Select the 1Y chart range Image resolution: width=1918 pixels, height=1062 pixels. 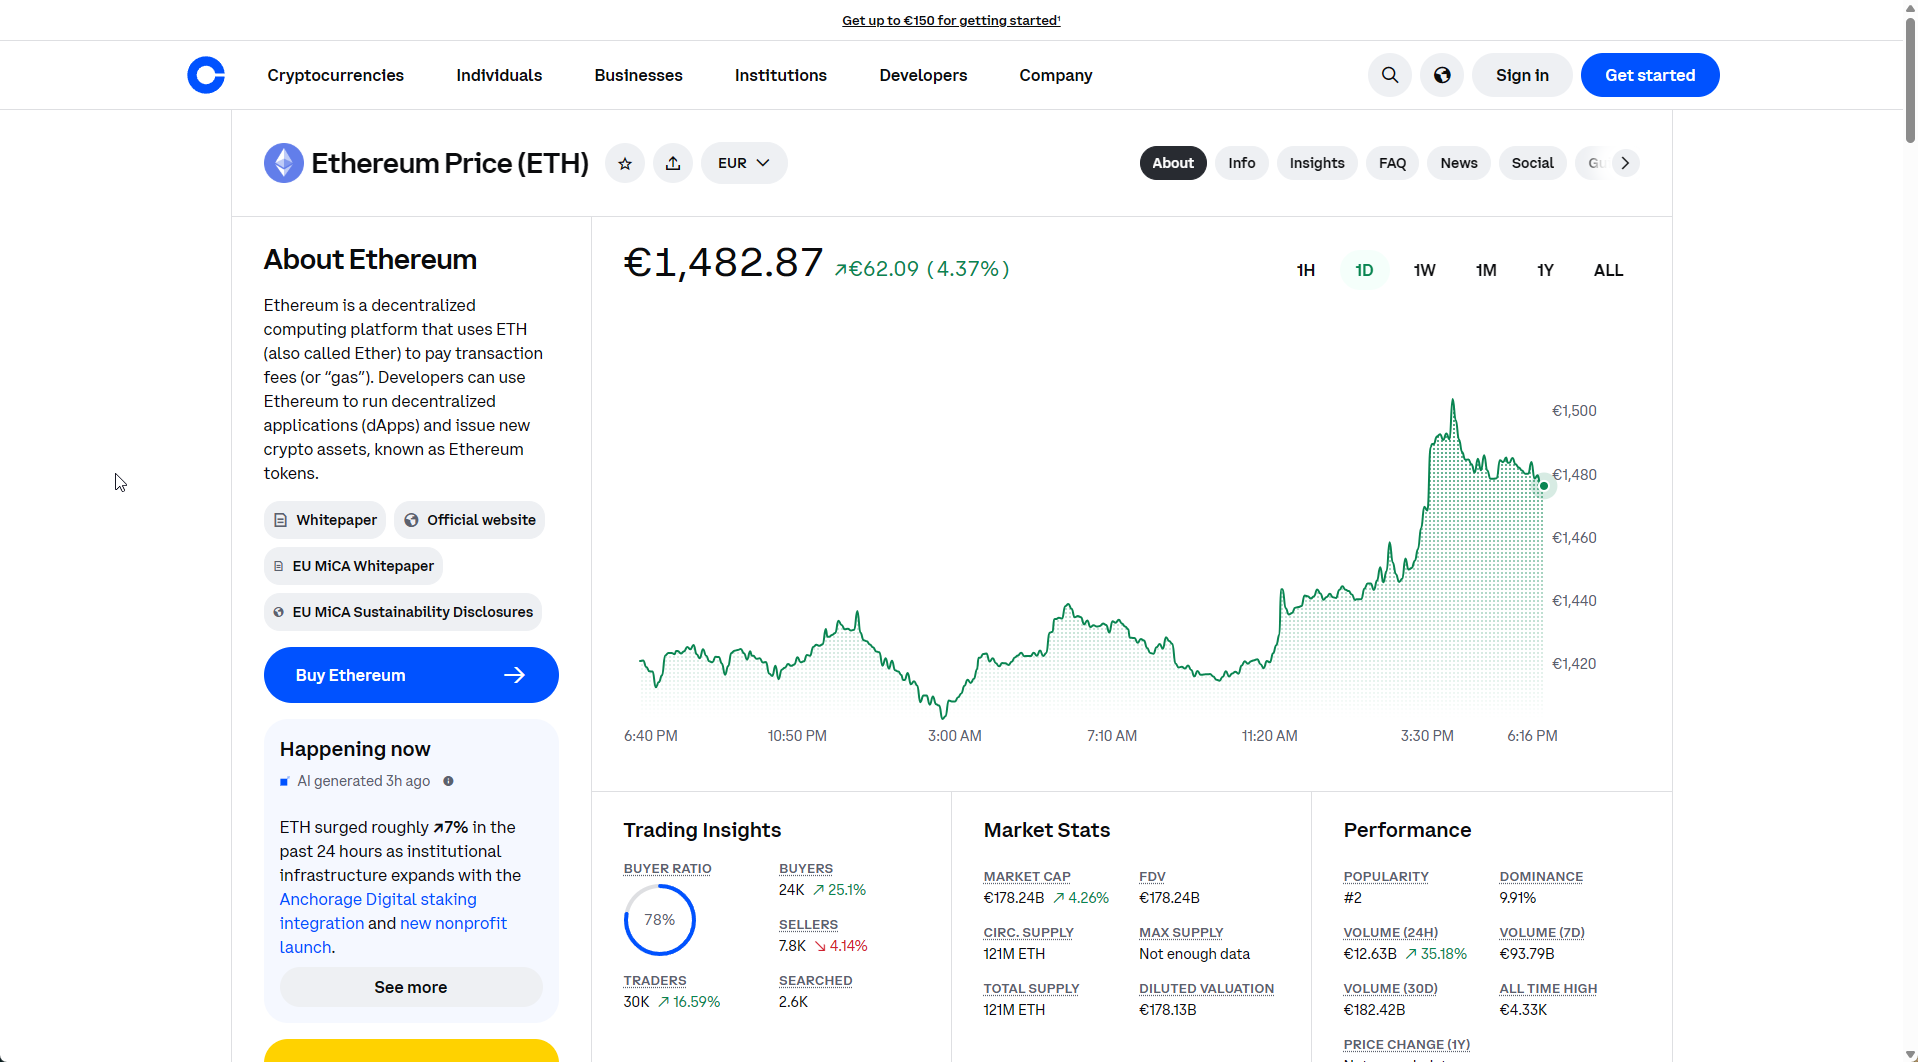pos(1545,270)
